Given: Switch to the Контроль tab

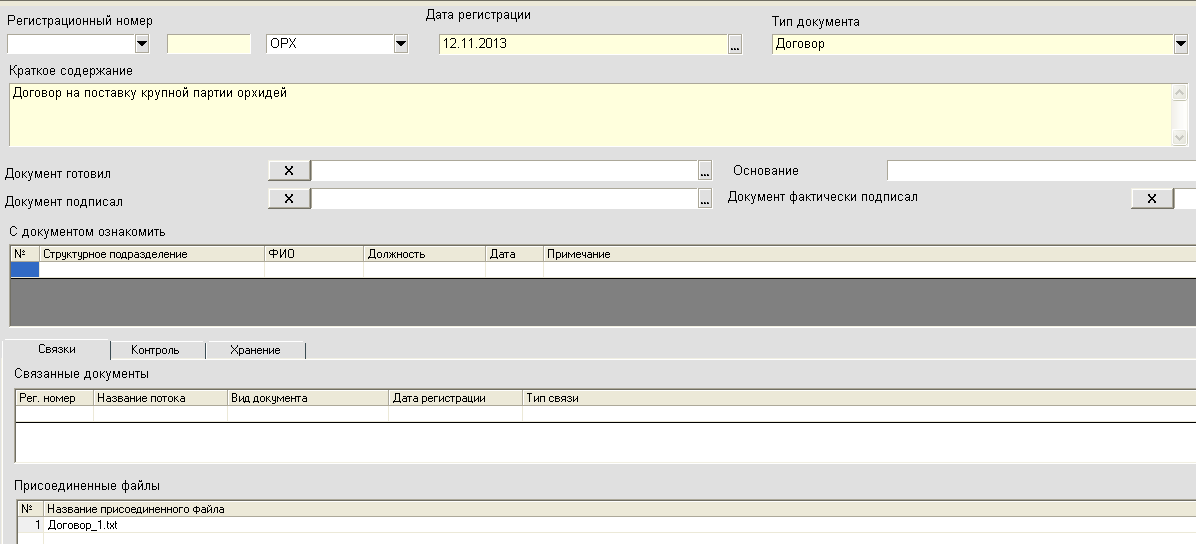Looking at the screenshot, I should pyautogui.click(x=156, y=349).
